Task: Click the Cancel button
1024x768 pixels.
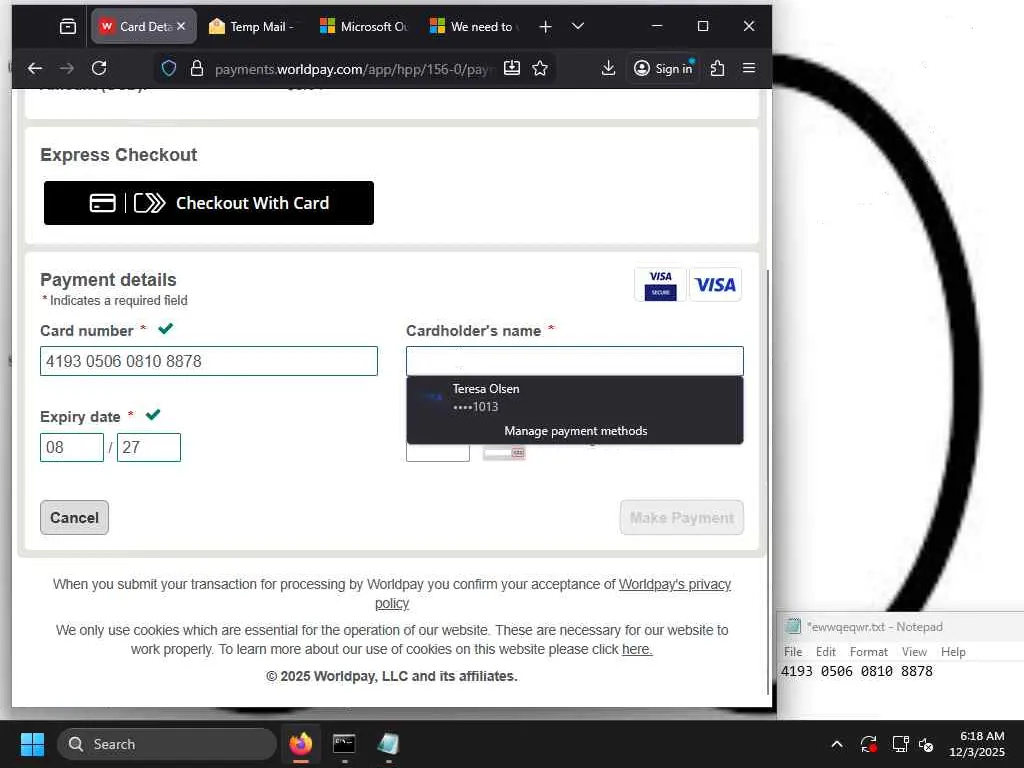Action: [x=74, y=517]
